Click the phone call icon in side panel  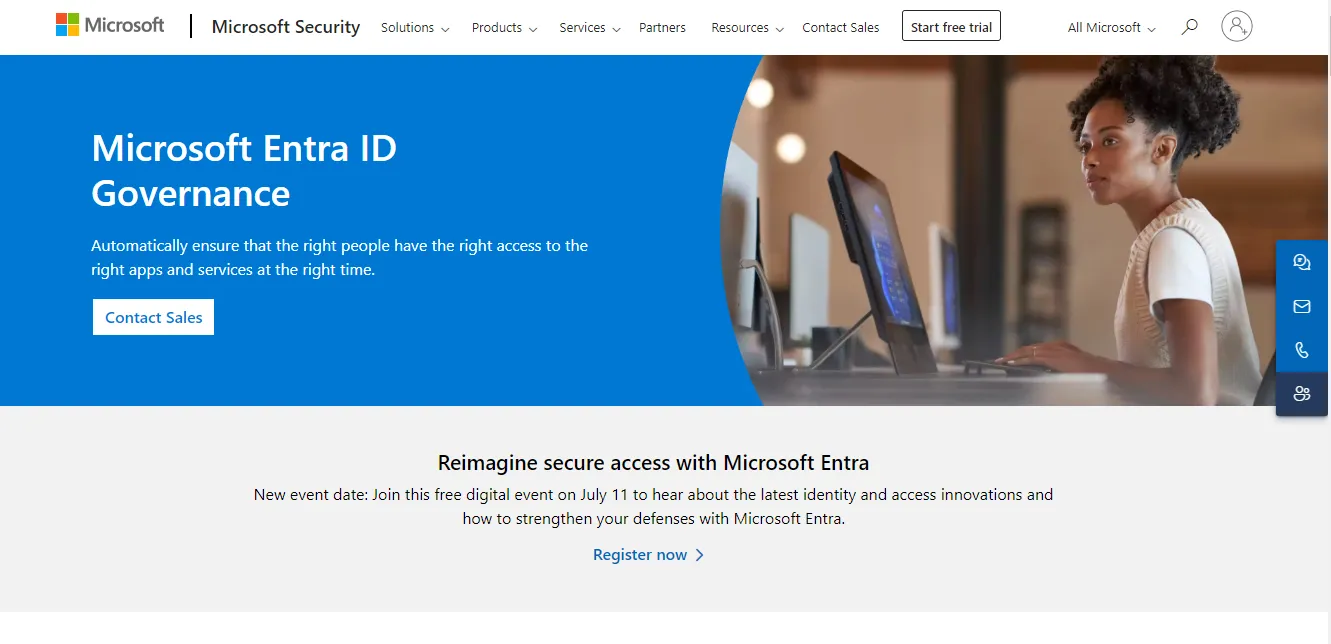pyautogui.click(x=1301, y=350)
